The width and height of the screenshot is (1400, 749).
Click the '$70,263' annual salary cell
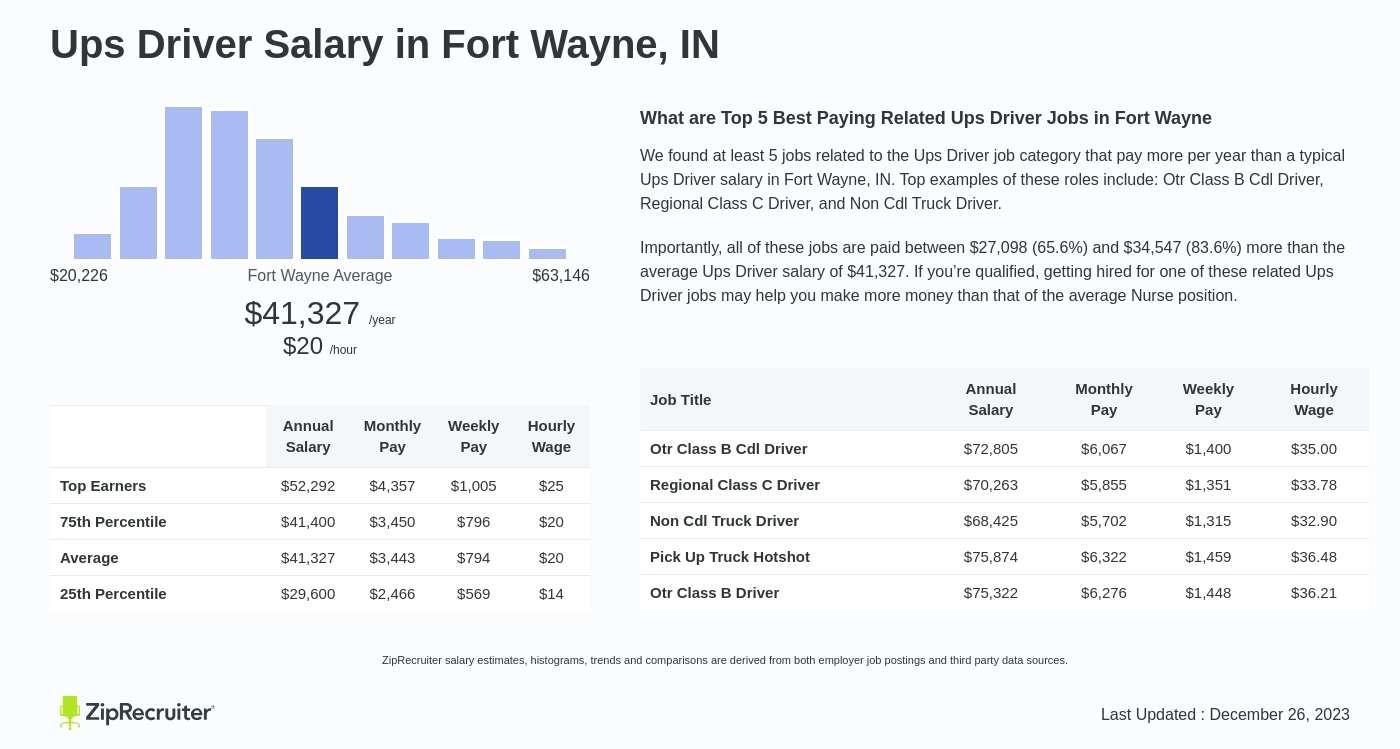pyautogui.click(x=991, y=484)
